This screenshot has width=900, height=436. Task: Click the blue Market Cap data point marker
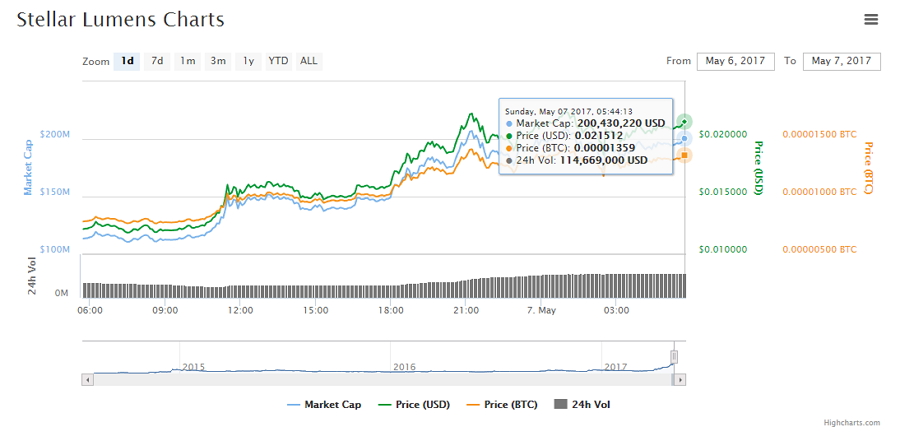click(684, 138)
